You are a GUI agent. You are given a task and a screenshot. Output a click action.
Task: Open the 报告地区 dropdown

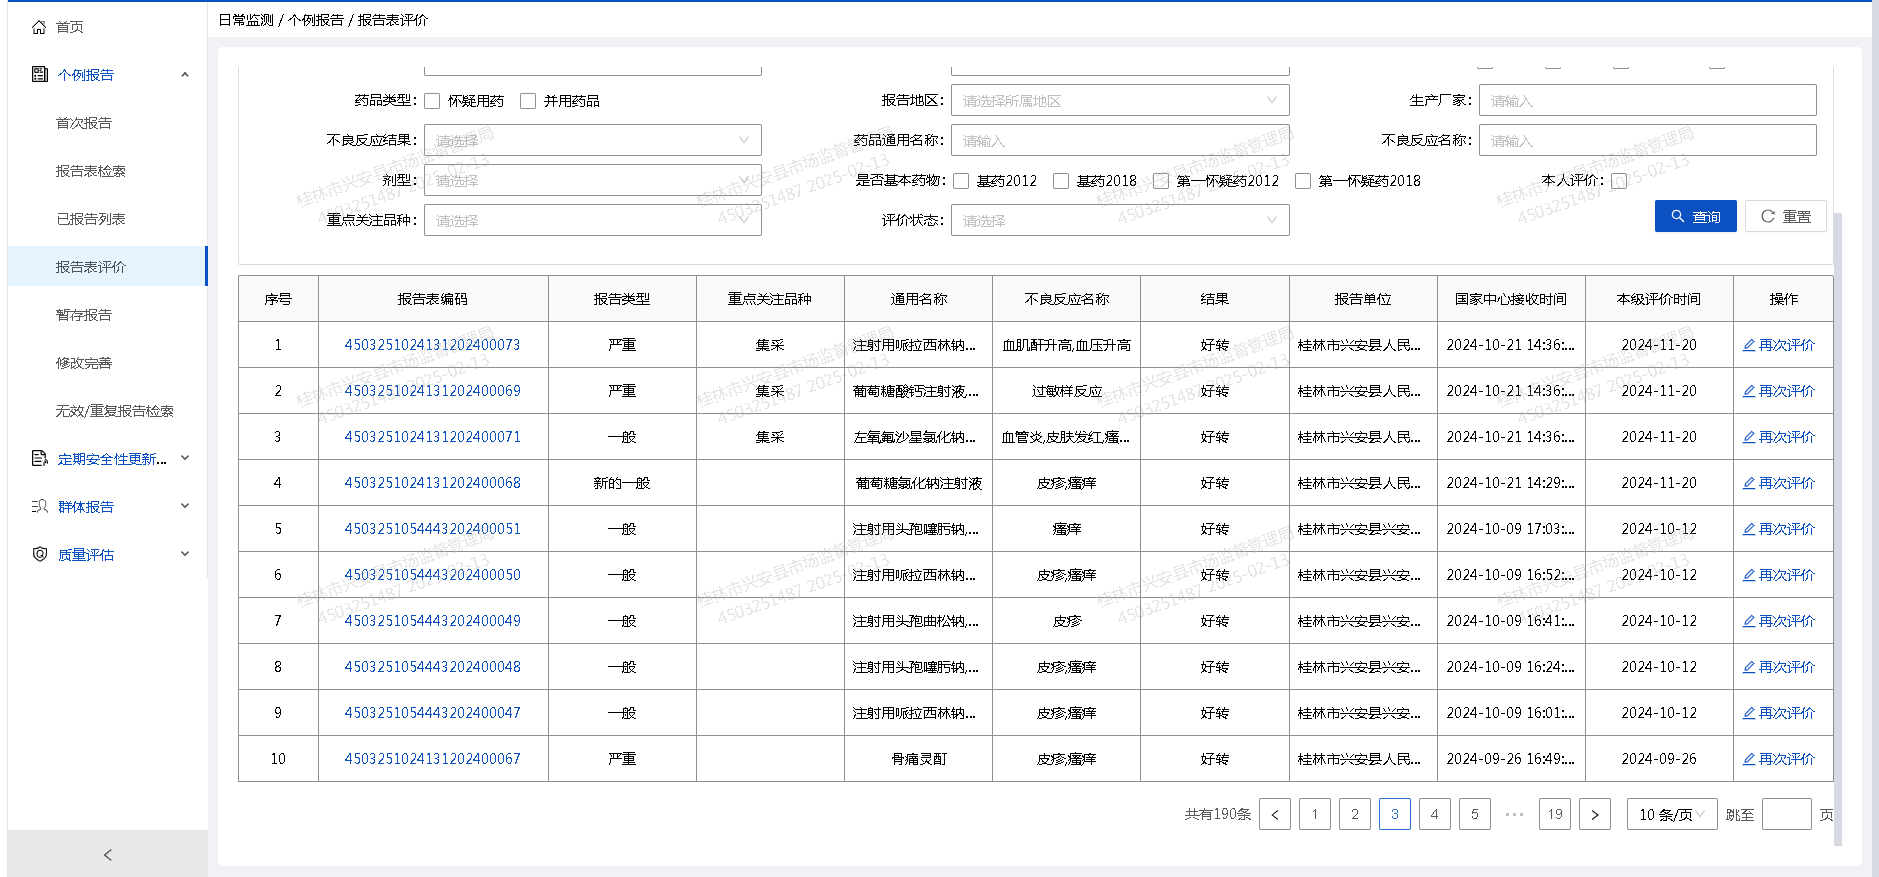point(1119,100)
